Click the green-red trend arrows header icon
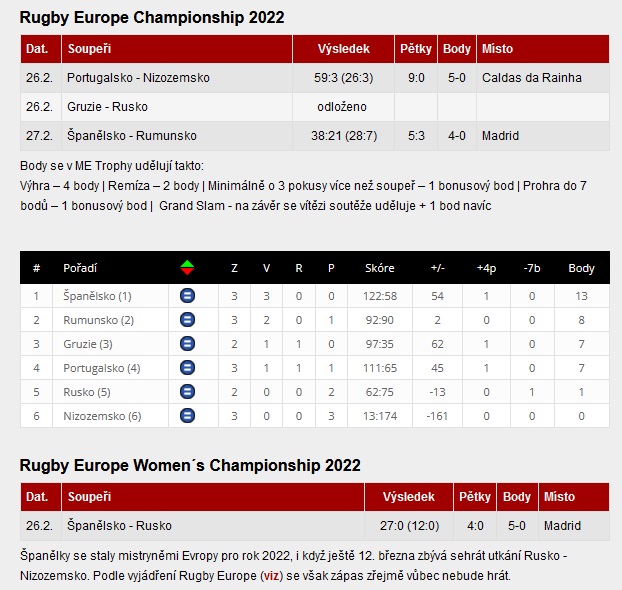Screen dimensions: 622x590 [x=187, y=268]
